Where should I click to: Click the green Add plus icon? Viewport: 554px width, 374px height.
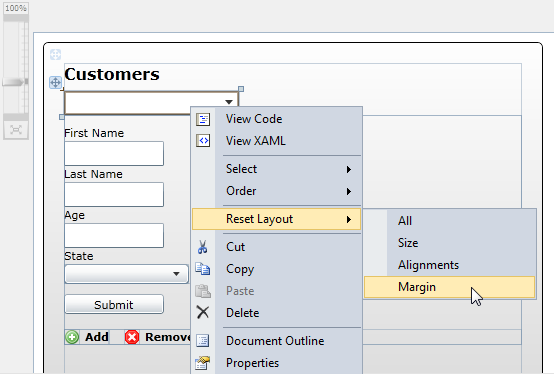coord(72,337)
